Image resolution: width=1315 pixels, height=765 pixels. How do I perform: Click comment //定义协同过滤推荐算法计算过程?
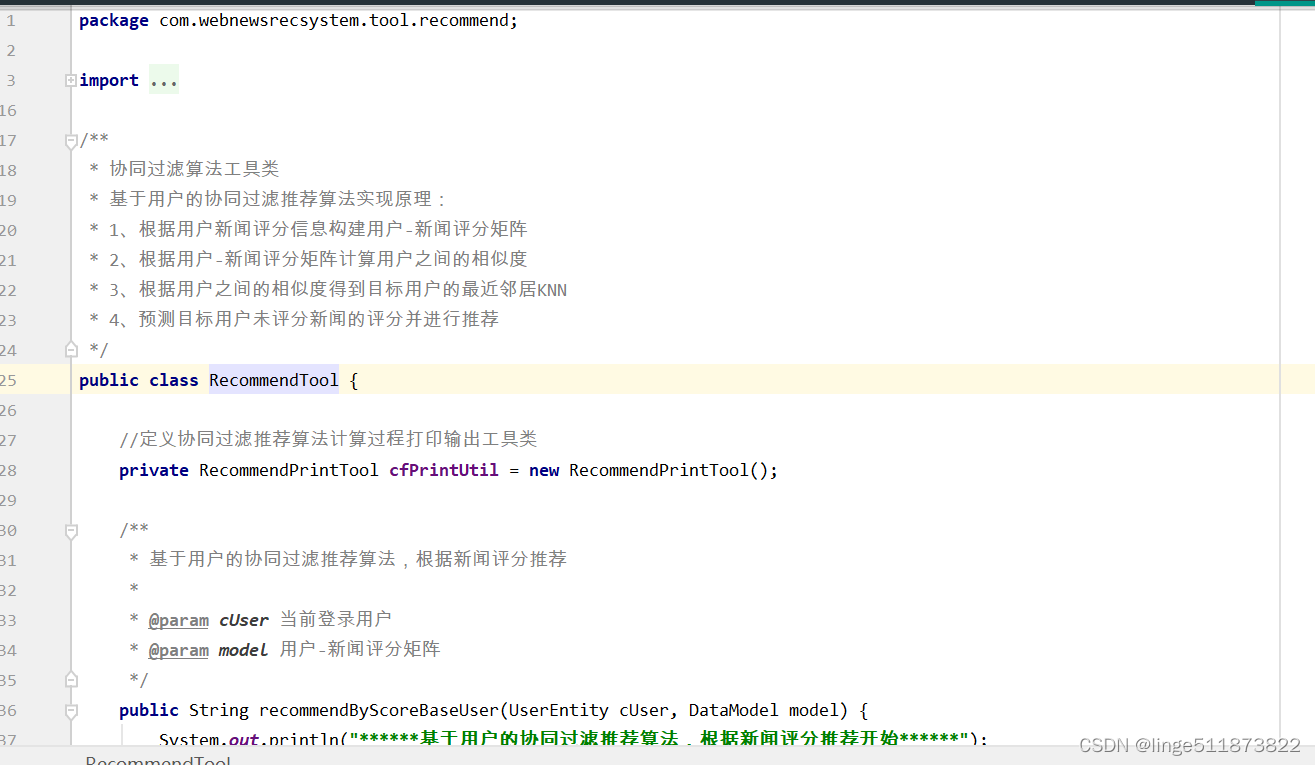pos(328,439)
